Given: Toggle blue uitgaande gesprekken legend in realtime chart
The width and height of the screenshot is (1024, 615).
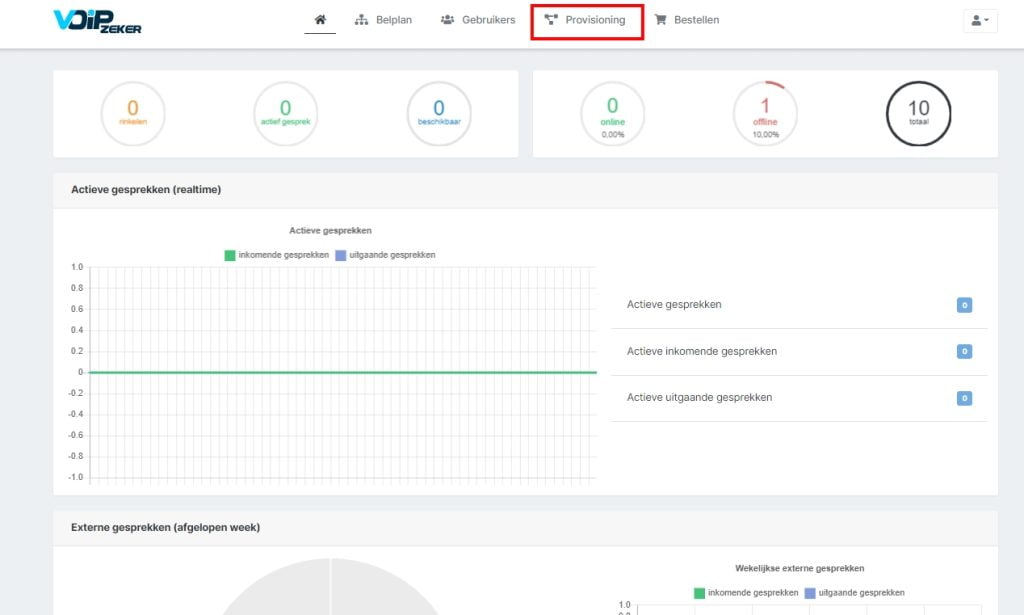Looking at the screenshot, I should pos(385,255).
